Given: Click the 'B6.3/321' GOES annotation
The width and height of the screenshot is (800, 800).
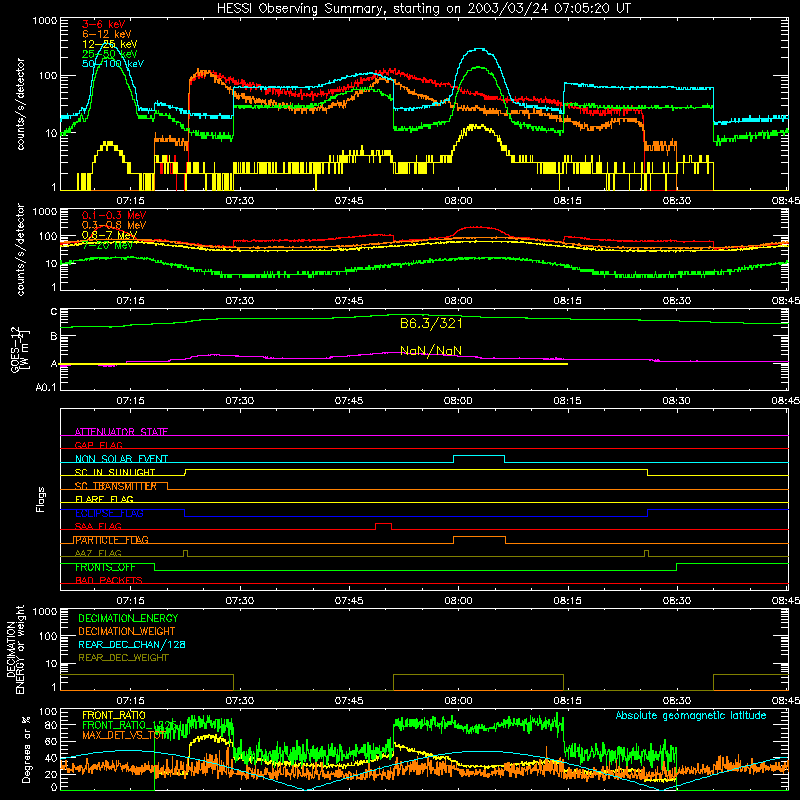Looking at the screenshot, I should [x=431, y=323].
